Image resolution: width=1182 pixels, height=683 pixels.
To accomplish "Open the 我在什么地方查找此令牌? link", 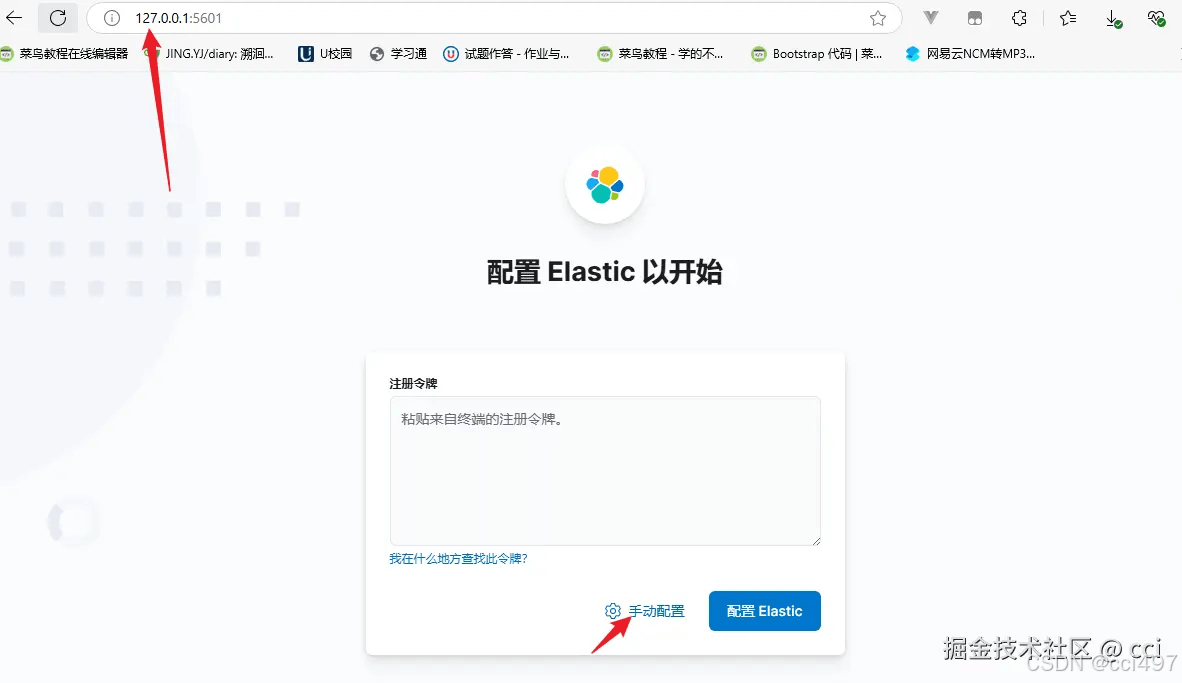I will (x=458, y=559).
